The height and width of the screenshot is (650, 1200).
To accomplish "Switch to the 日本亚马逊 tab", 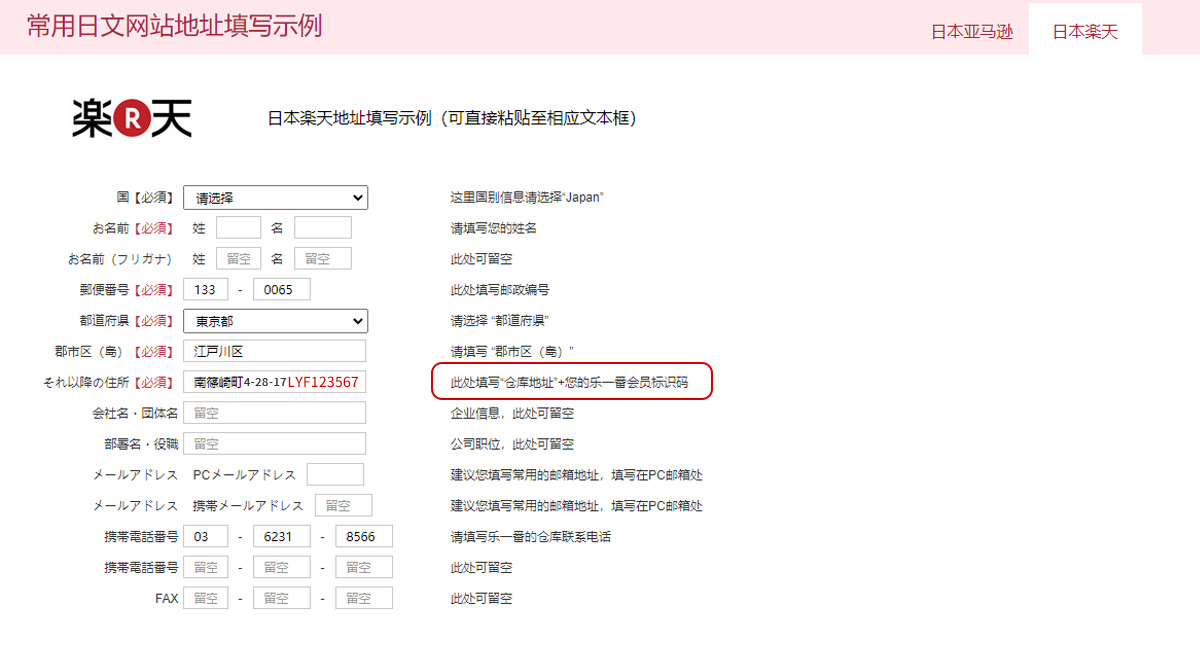I will (x=972, y=31).
